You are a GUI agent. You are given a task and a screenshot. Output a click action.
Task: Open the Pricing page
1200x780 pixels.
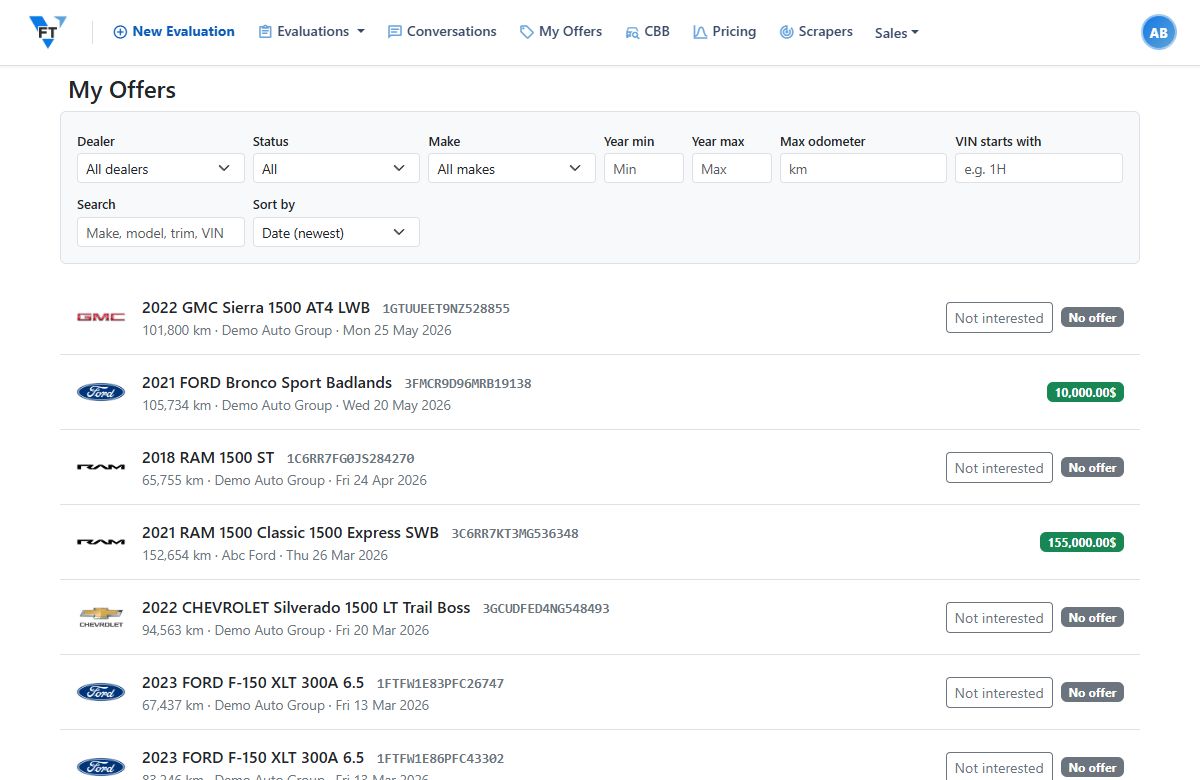(724, 32)
